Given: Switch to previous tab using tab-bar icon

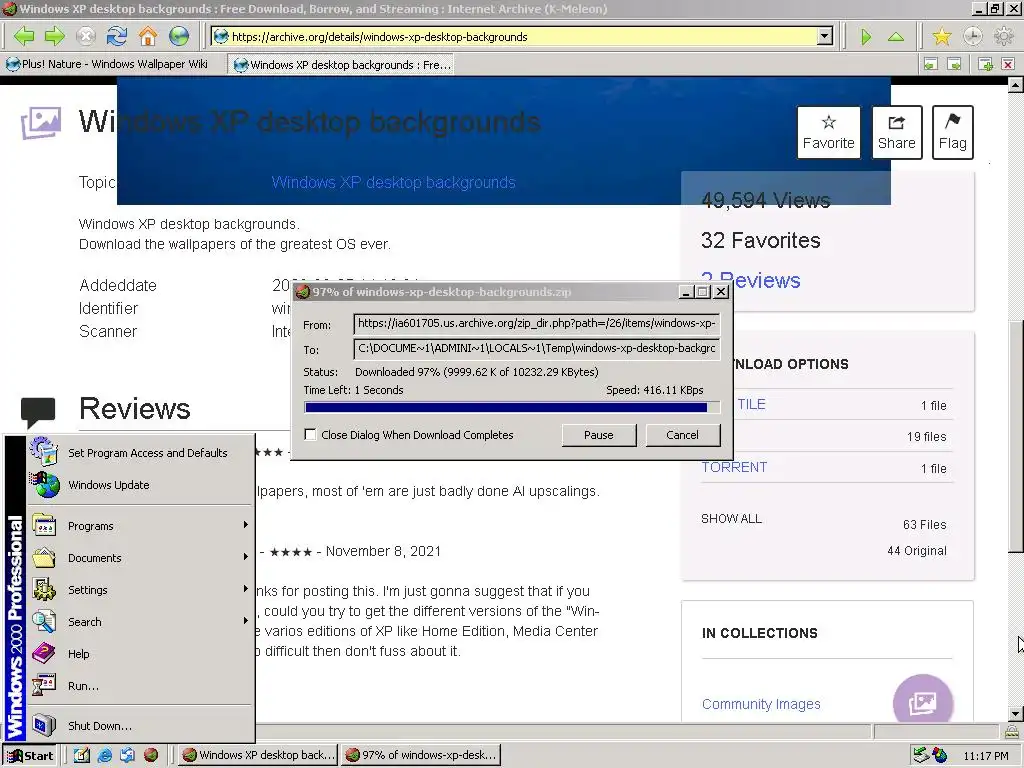Looking at the screenshot, I should [931, 64].
